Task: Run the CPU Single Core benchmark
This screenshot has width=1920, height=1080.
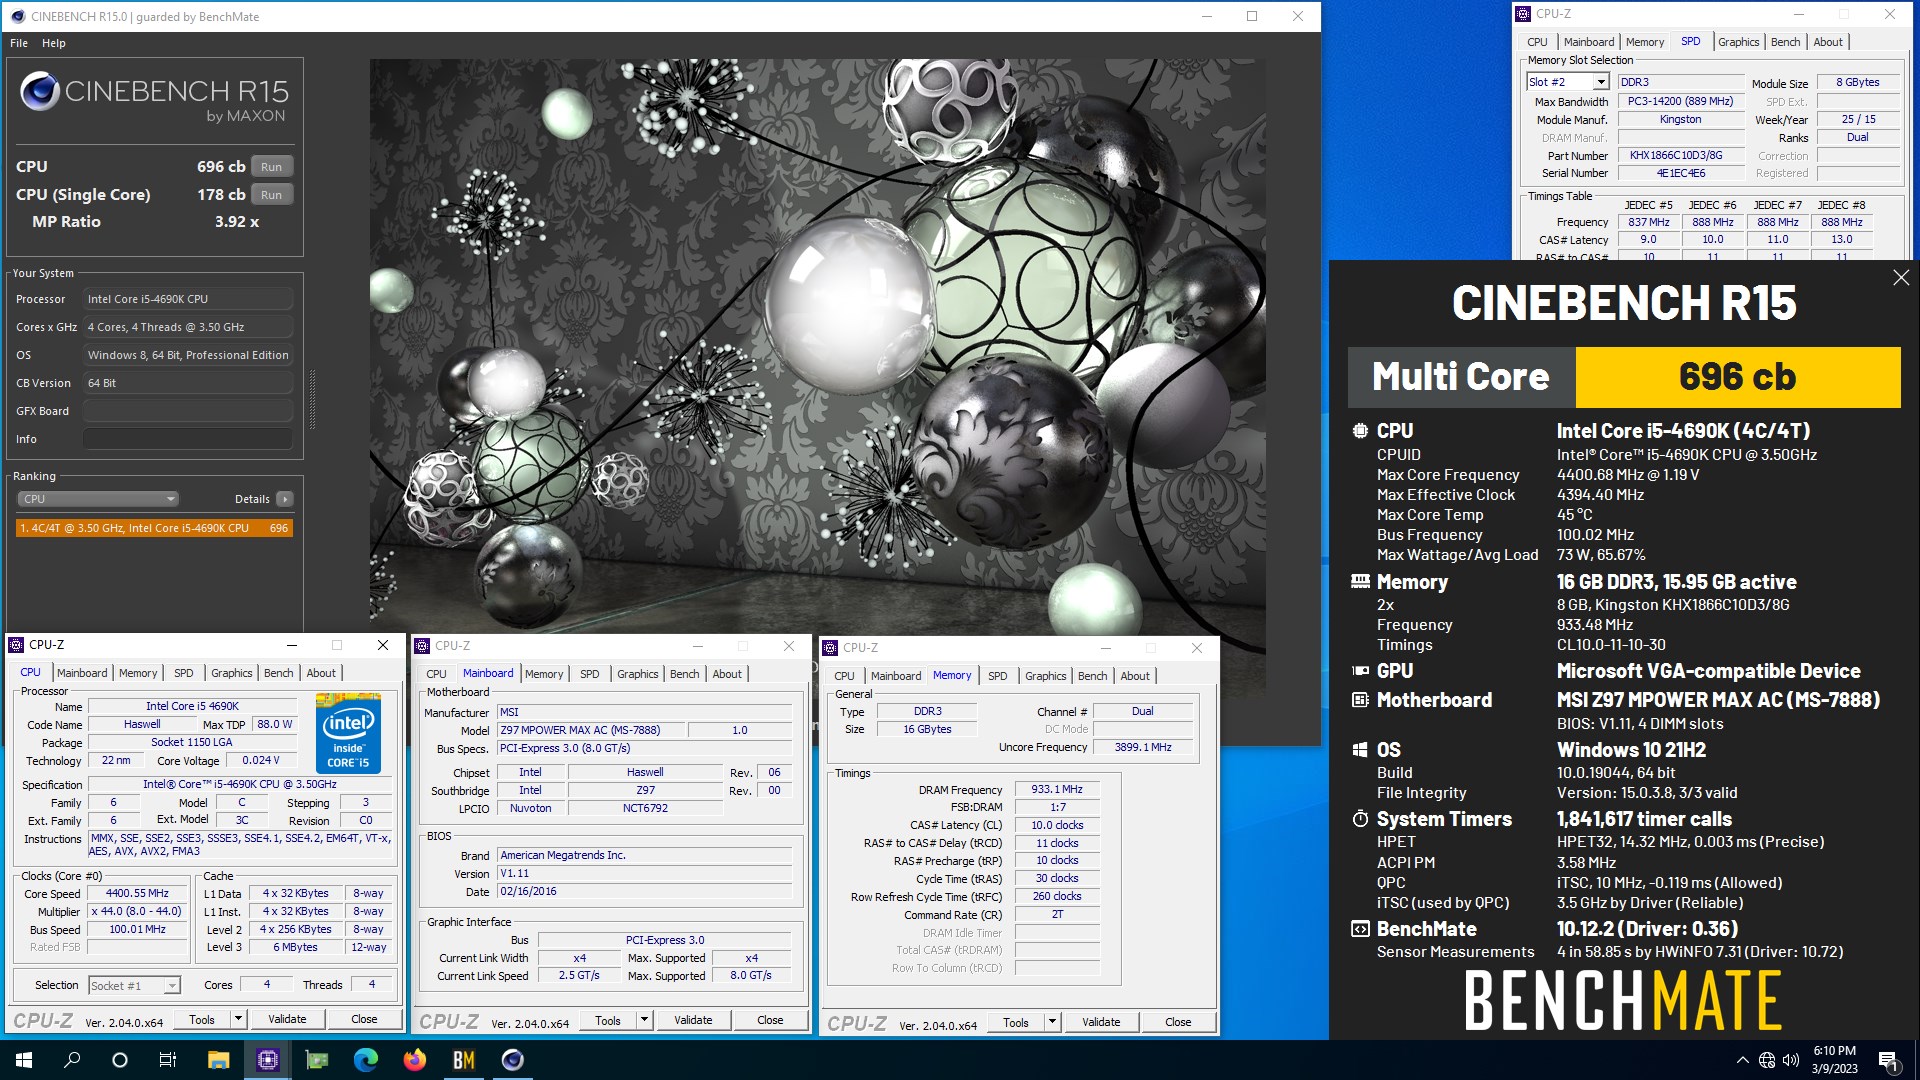Action: click(272, 195)
